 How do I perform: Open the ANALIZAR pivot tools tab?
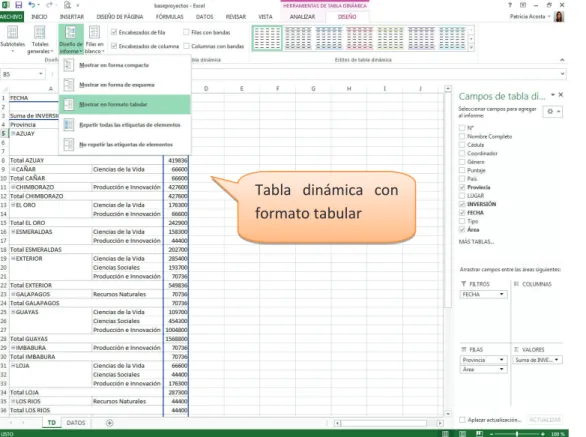coord(302,17)
